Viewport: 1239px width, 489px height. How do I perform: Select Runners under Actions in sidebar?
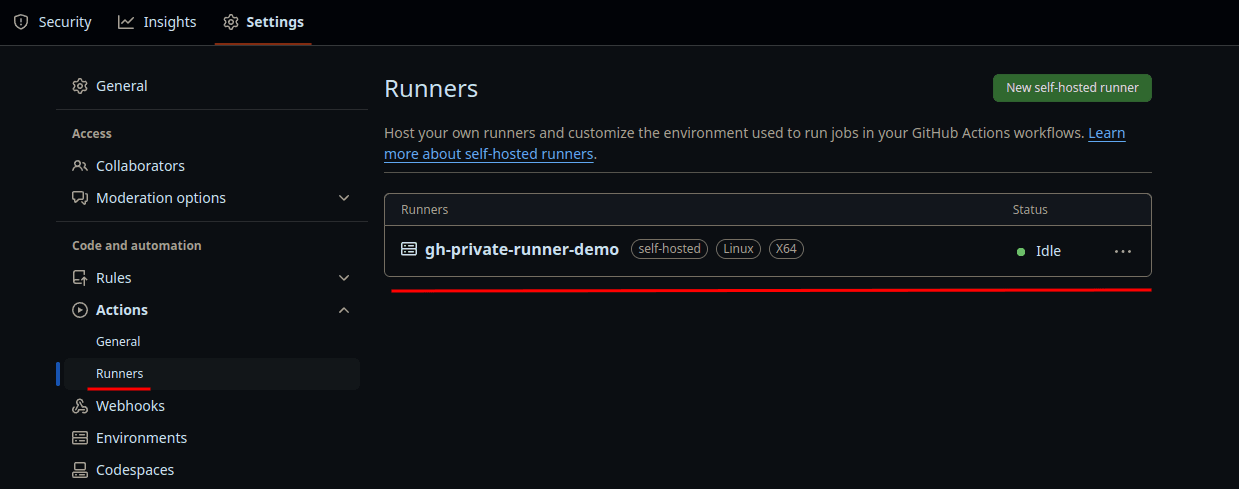click(120, 373)
